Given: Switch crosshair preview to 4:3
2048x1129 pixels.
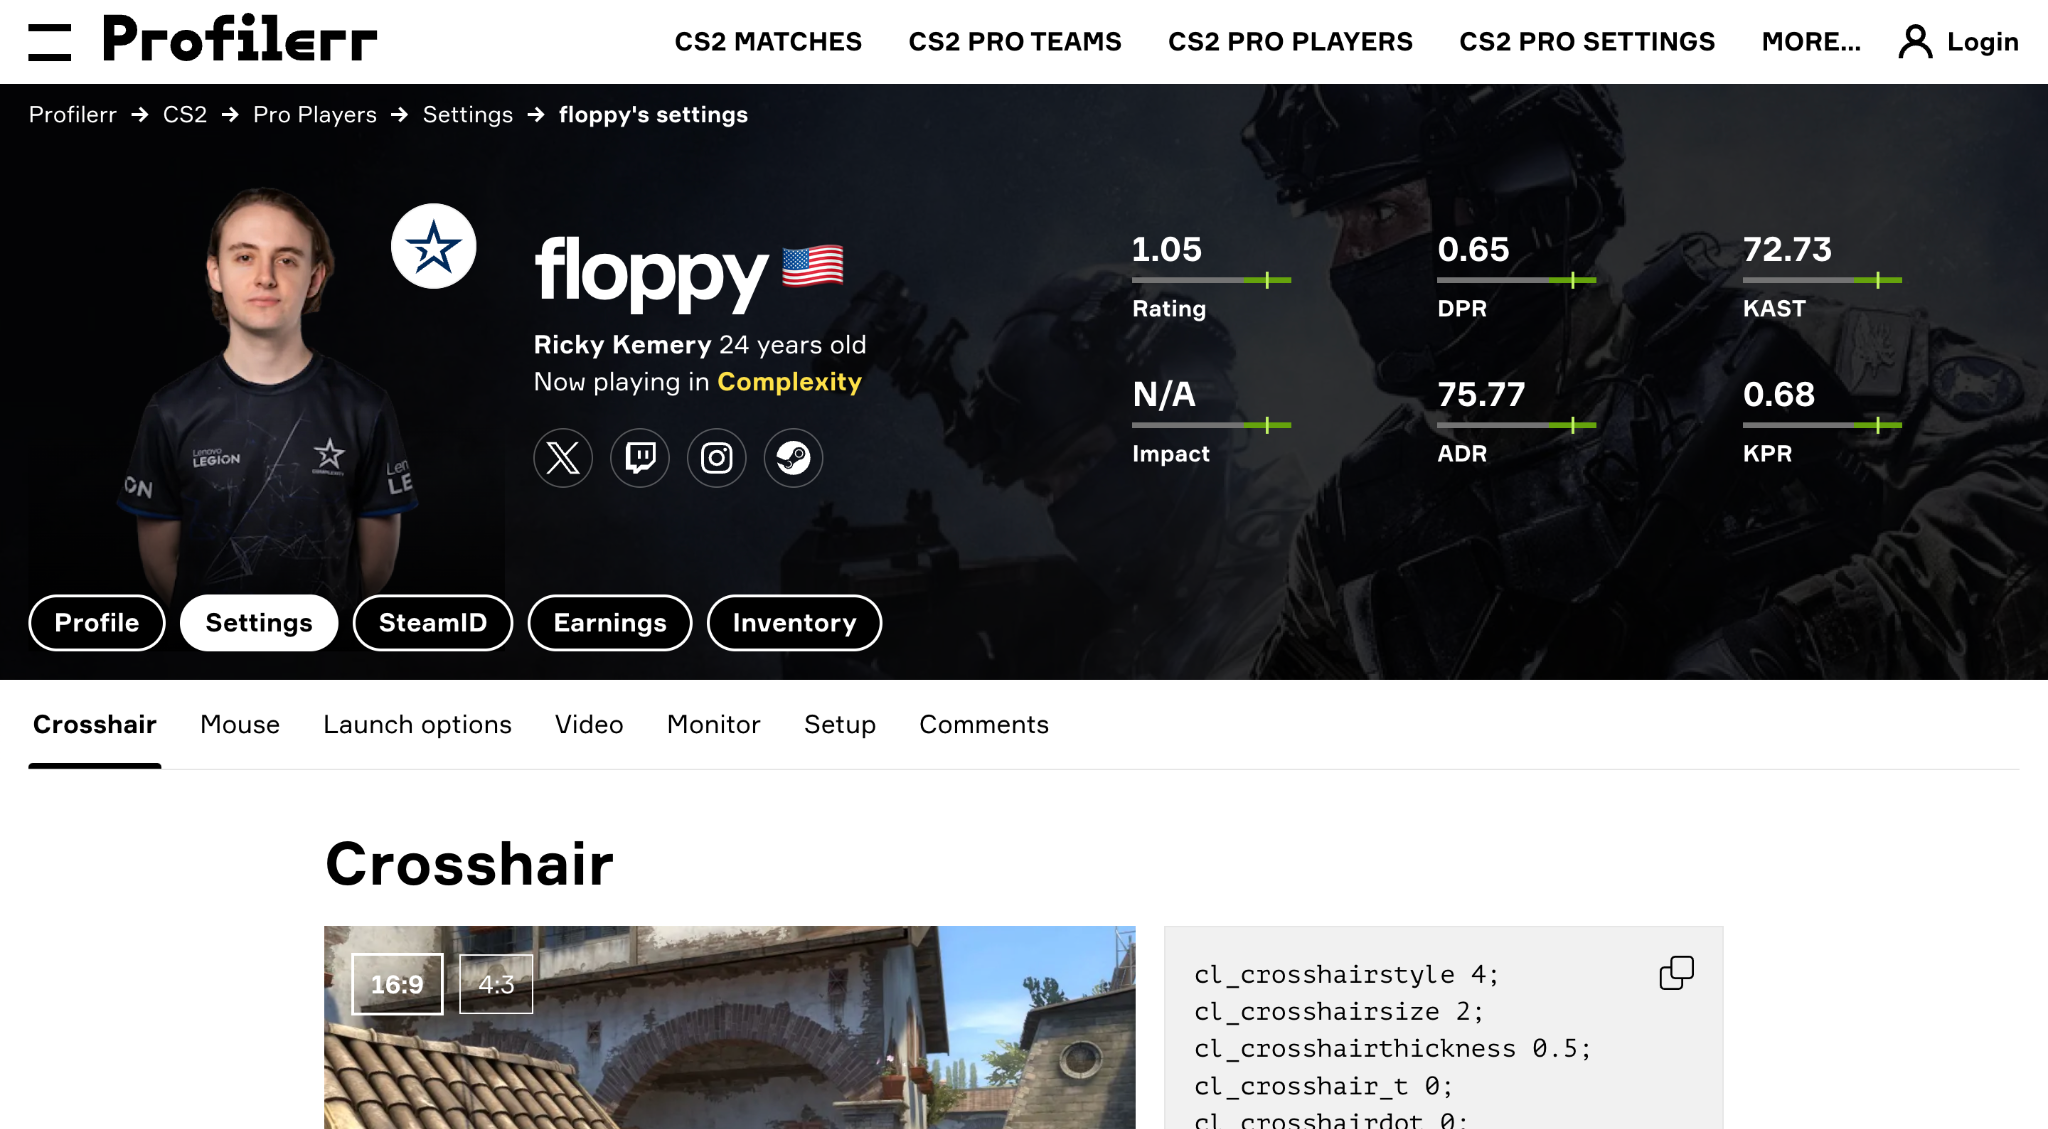Looking at the screenshot, I should 496,984.
